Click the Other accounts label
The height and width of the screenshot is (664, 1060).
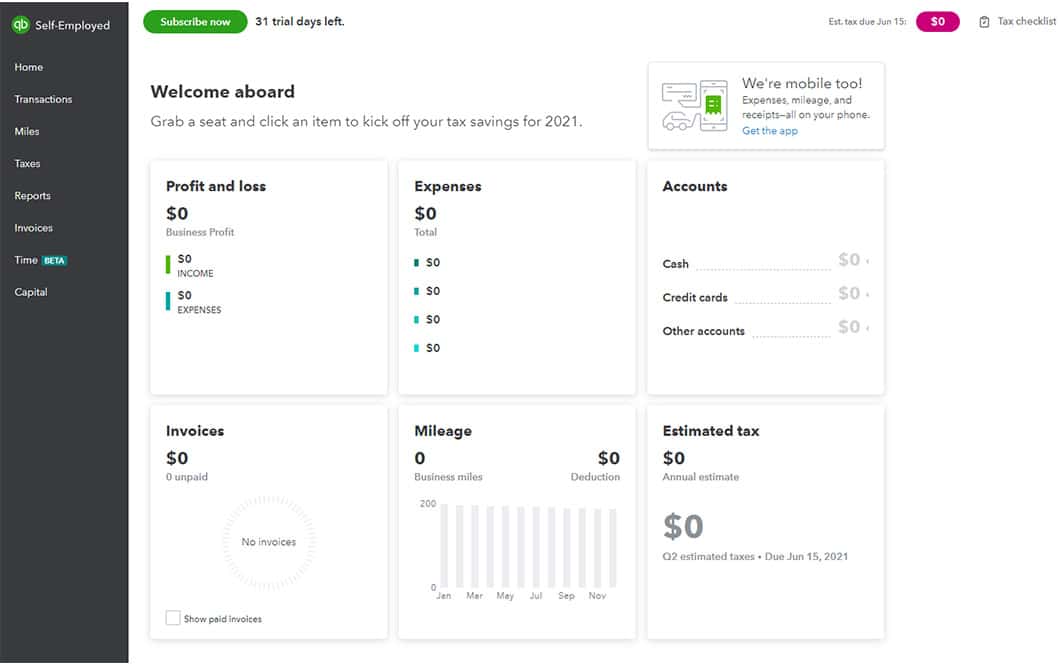click(703, 331)
